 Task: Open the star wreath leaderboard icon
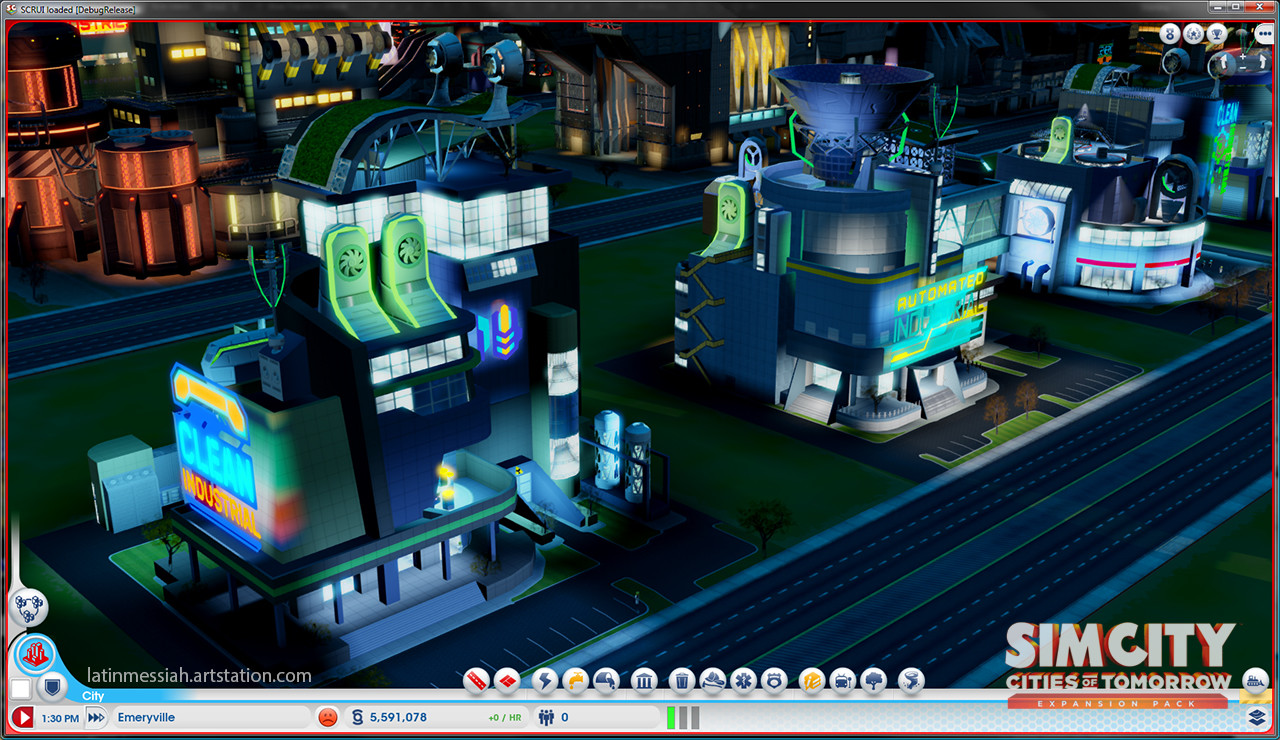[1193, 34]
